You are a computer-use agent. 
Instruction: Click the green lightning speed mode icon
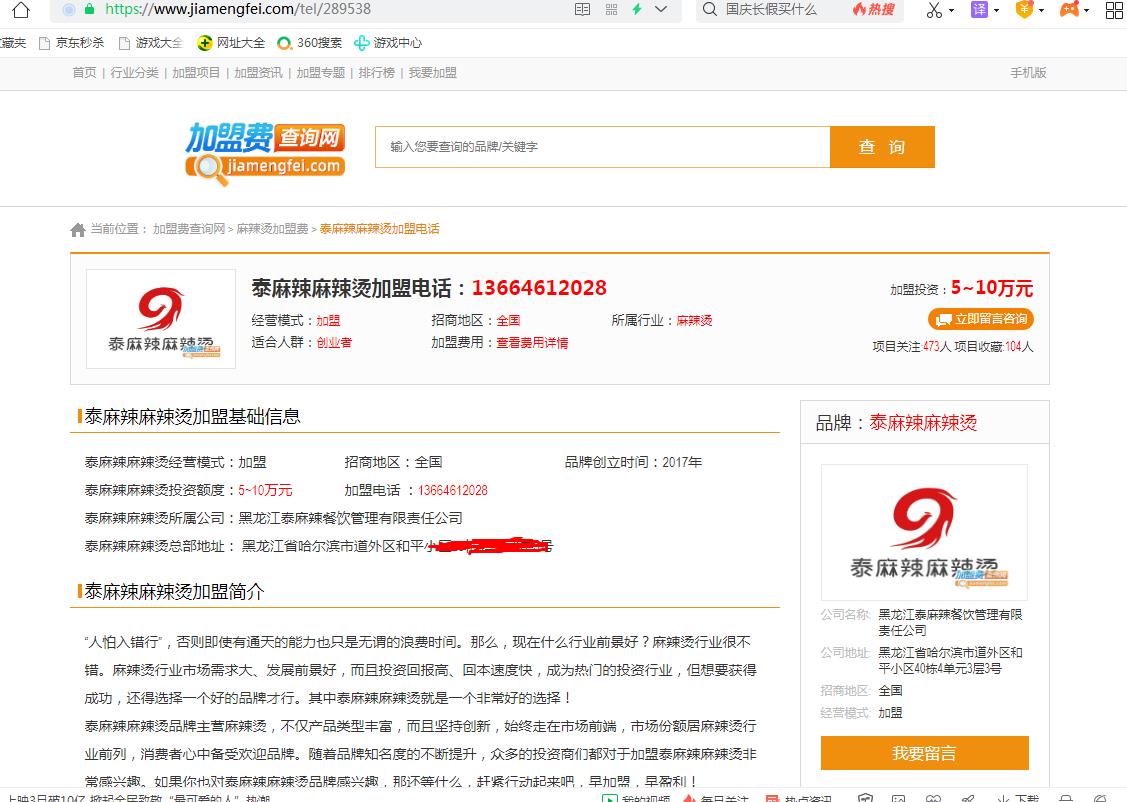click(637, 9)
